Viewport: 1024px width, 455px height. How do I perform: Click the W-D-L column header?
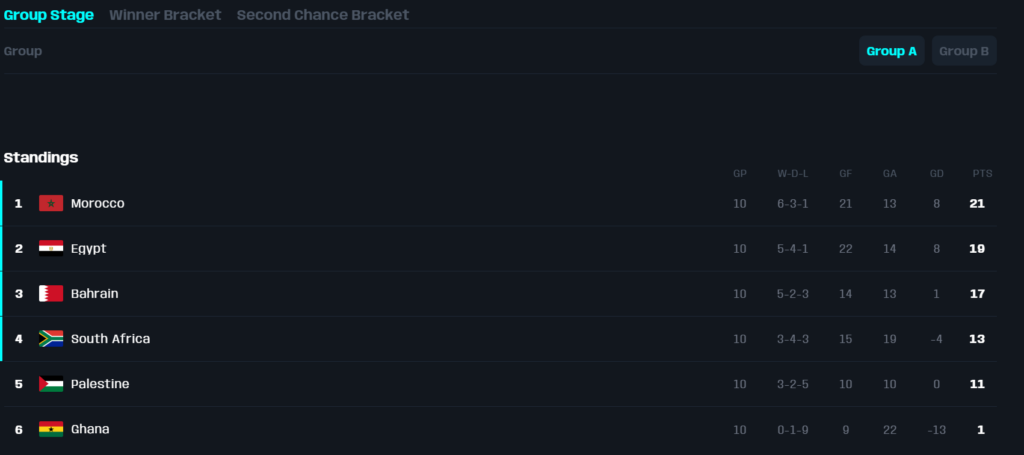[793, 174]
